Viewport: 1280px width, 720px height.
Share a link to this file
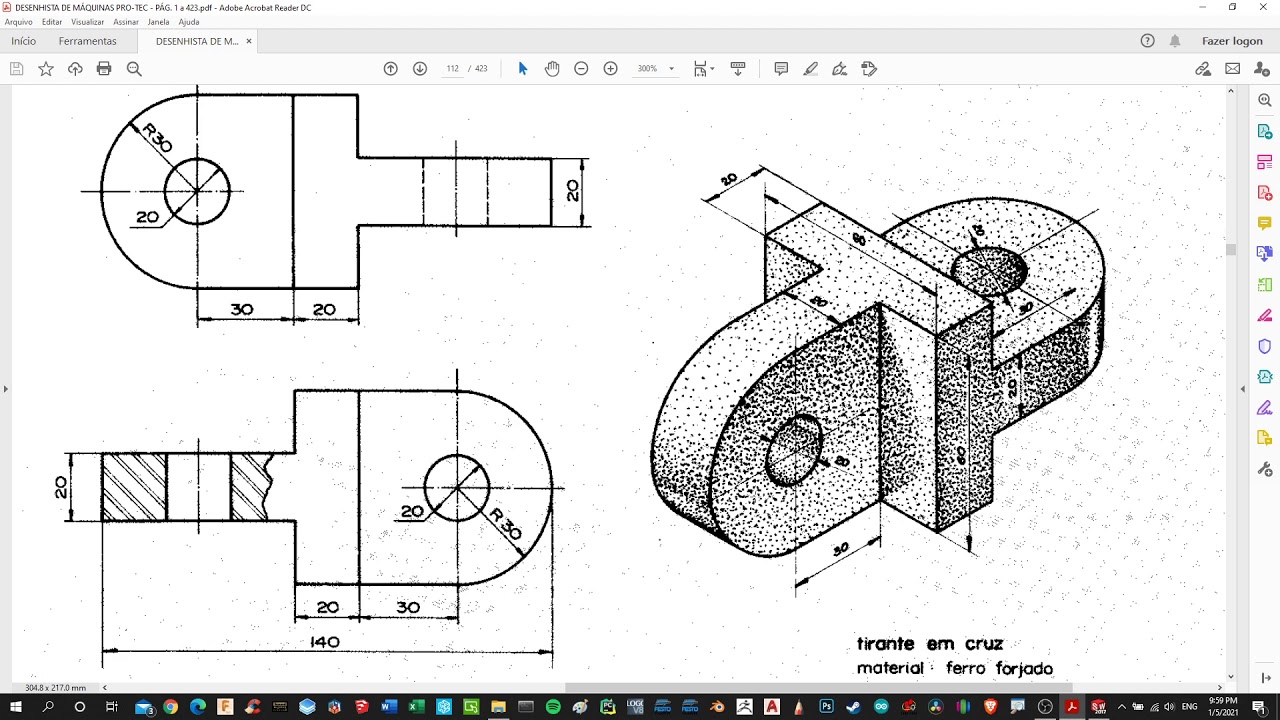(x=1203, y=69)
